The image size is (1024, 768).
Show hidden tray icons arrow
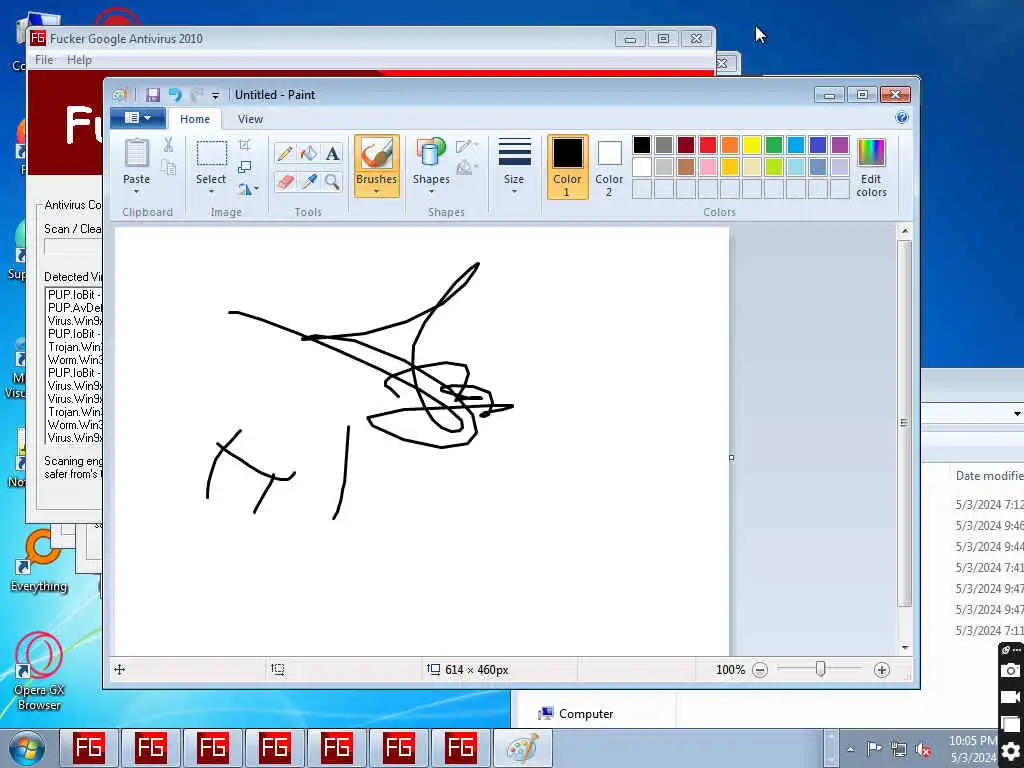pyautogui.click(x=850, y=749)
